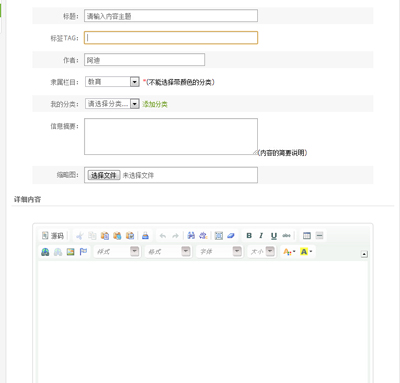Click the Paste from Word icon
The image size is (400, 383).
(x=130, y=236)
